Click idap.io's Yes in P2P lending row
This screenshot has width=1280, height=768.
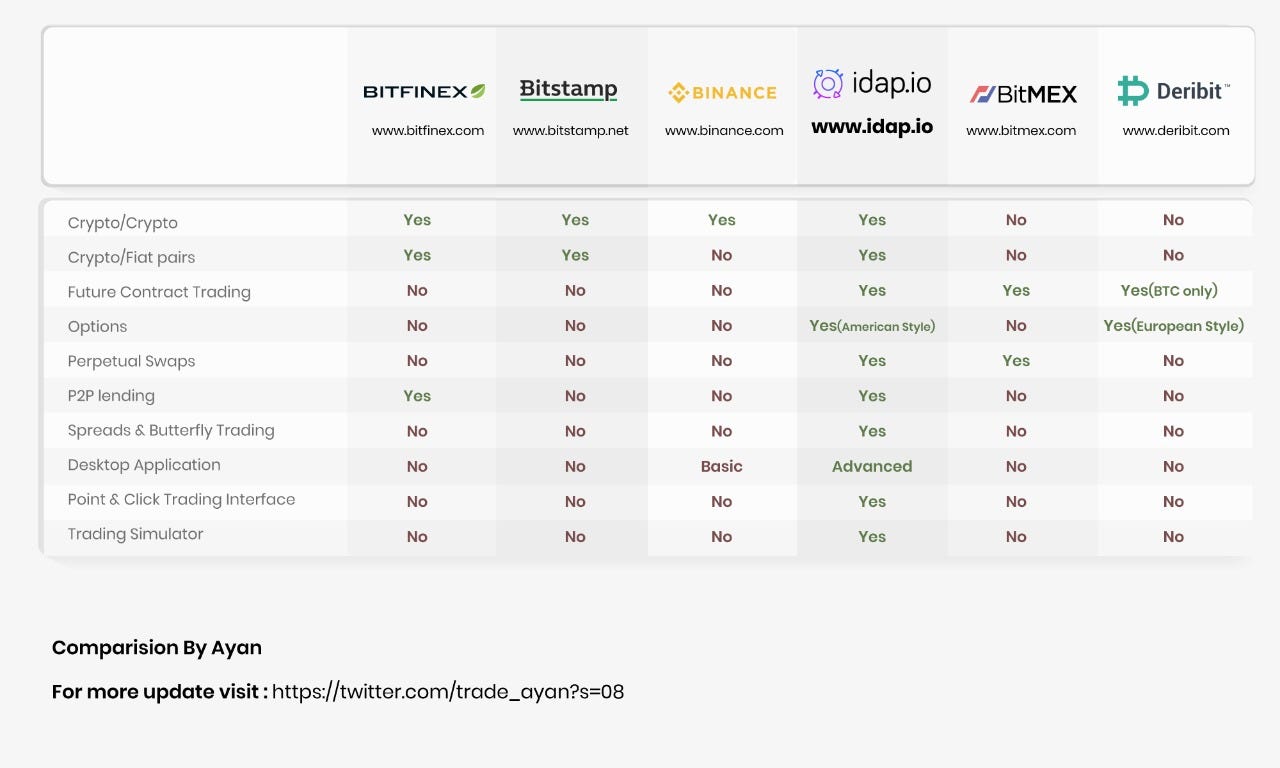point(872,396)
